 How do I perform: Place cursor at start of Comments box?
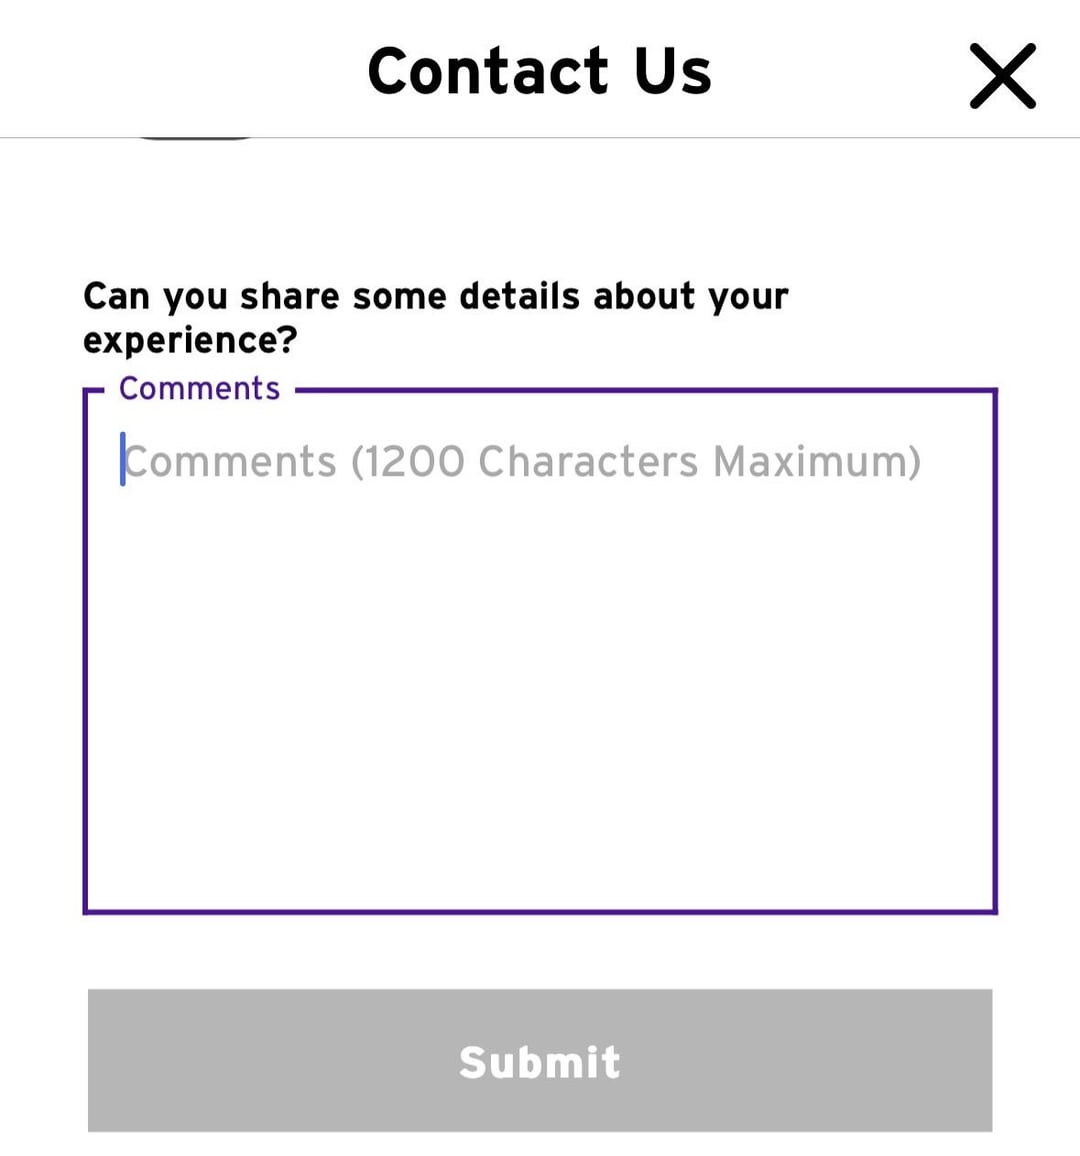124,461
